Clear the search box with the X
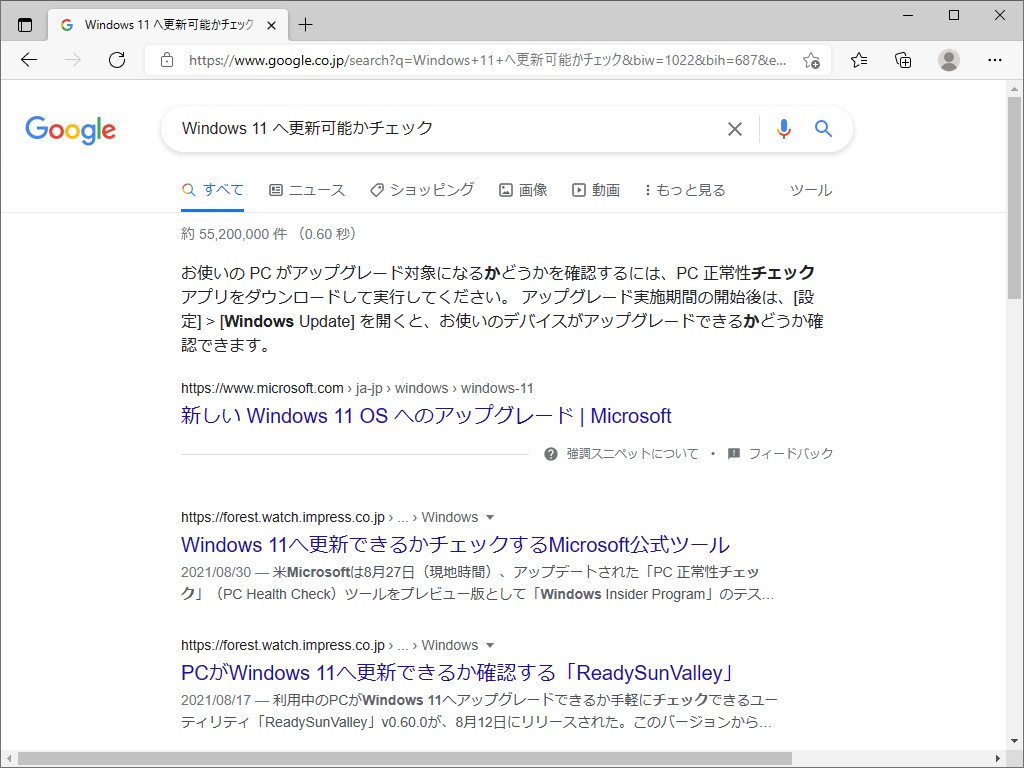Viewport: 1024px width, 768px height. tap(735, 128)
